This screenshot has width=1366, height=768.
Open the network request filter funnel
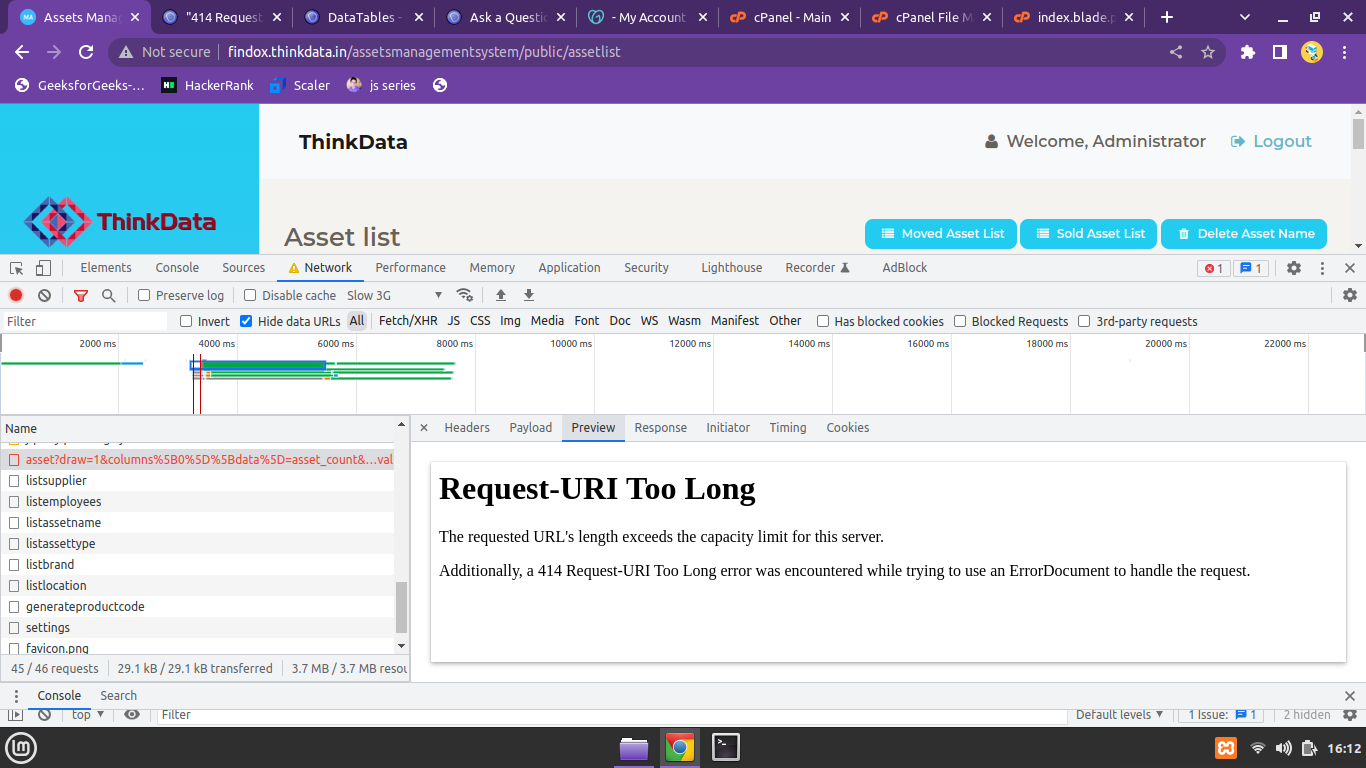[81, 295]
